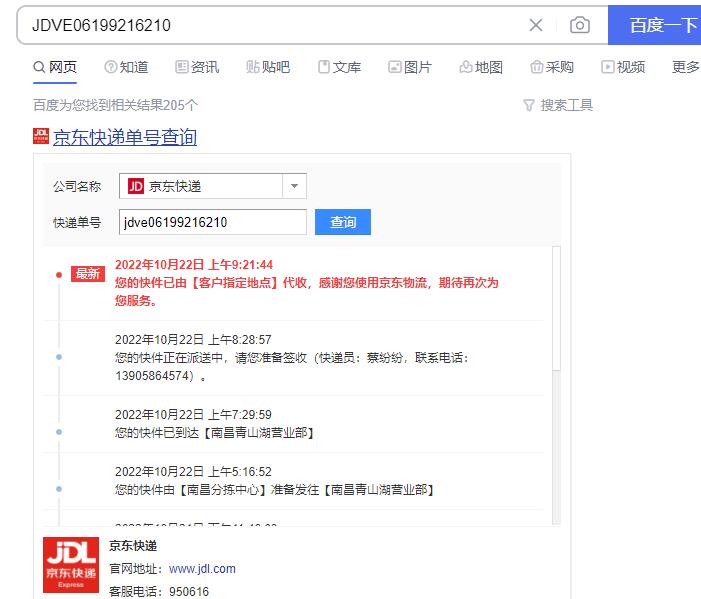Click the document icon on 文库 tab
Image resolution: width=701 pixels, height=599 pixels.
pyautogui.click(x=324, y=67)
